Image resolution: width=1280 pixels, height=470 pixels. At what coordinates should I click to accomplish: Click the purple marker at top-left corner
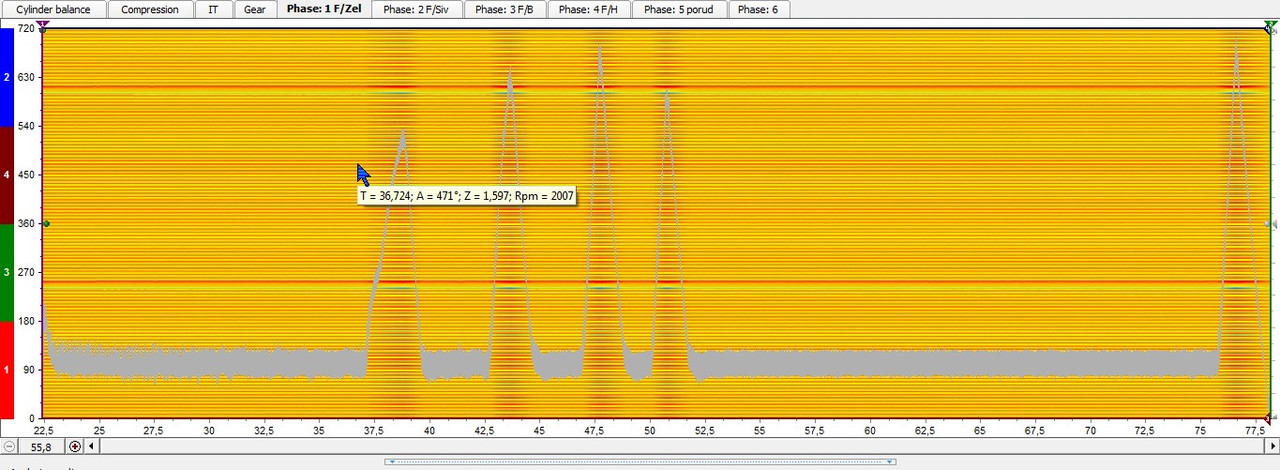point(42,25)
